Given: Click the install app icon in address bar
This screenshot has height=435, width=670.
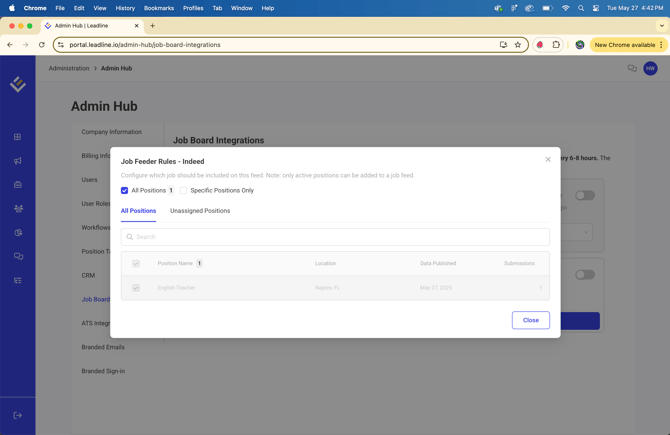Looking at the screenshot, I should coord(503,44).
